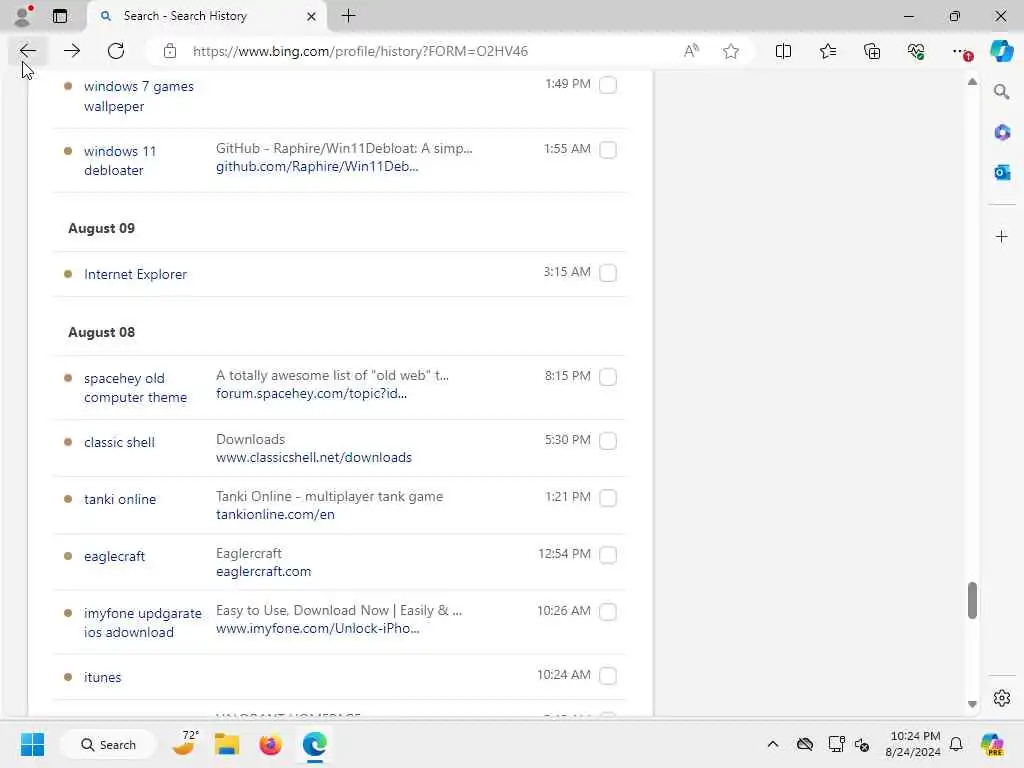Open Browser essentials heart icon
The width and height of the screenshot is (1024, 768).
coord(916,51)
